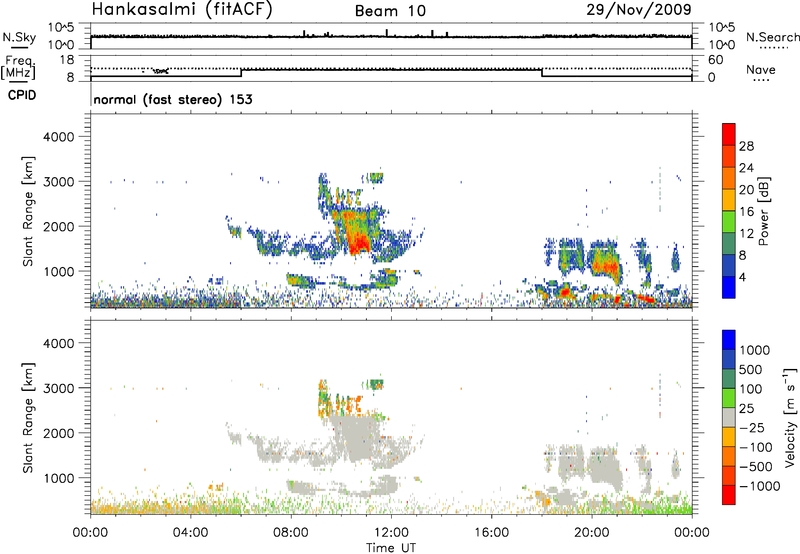
Task: Click the blue 1000 m/s velocity band
Action: tap(729, 340)
